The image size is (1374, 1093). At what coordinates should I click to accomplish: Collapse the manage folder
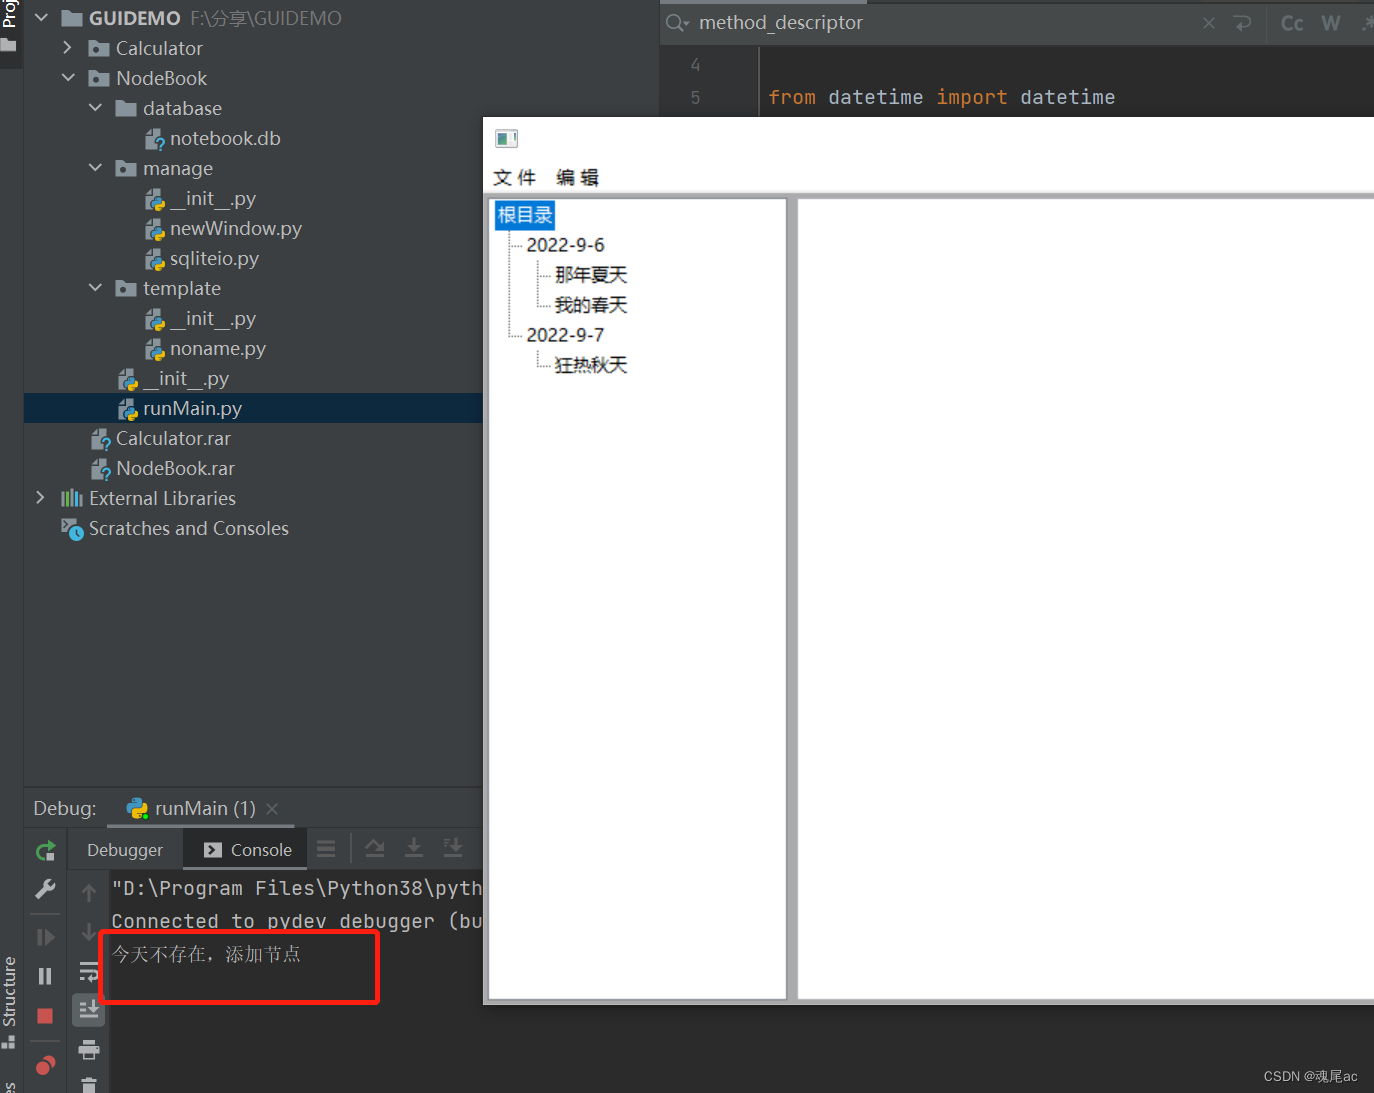pyautogui.click(x=95, y=168)
